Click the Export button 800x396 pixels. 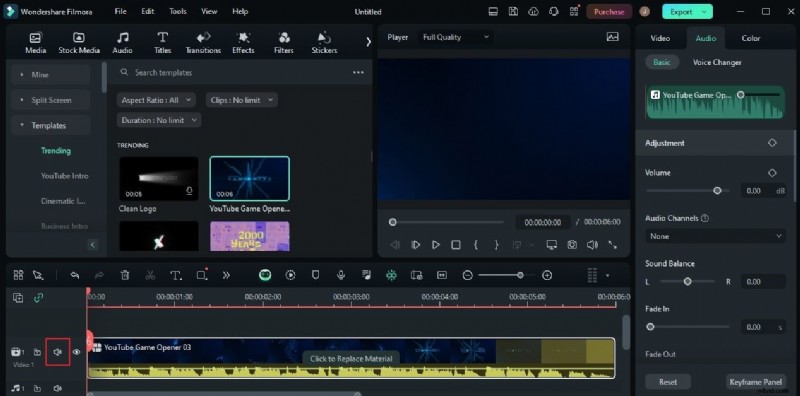click(x=687, y=12)
